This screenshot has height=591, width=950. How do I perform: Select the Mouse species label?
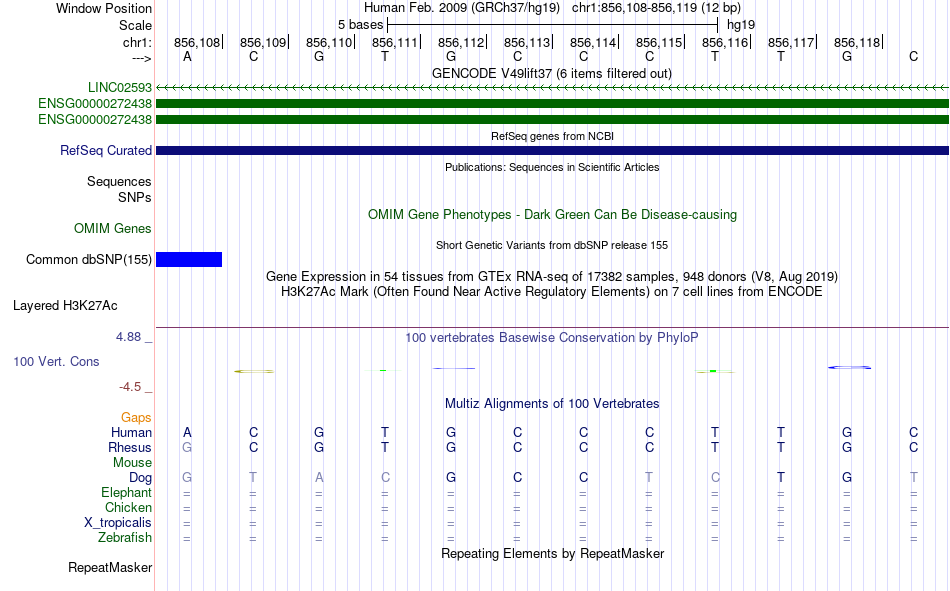click(132, 462)
